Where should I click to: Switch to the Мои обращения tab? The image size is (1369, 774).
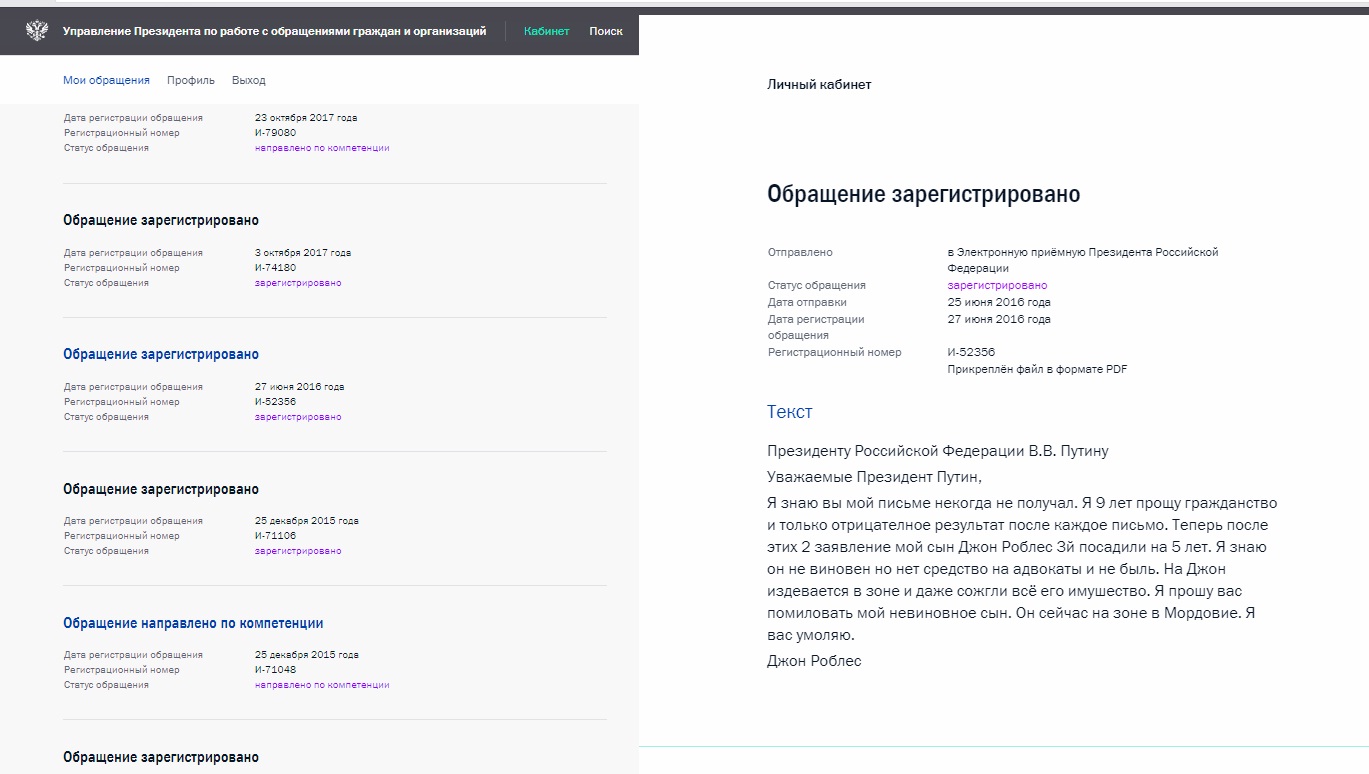click(106, 80)
